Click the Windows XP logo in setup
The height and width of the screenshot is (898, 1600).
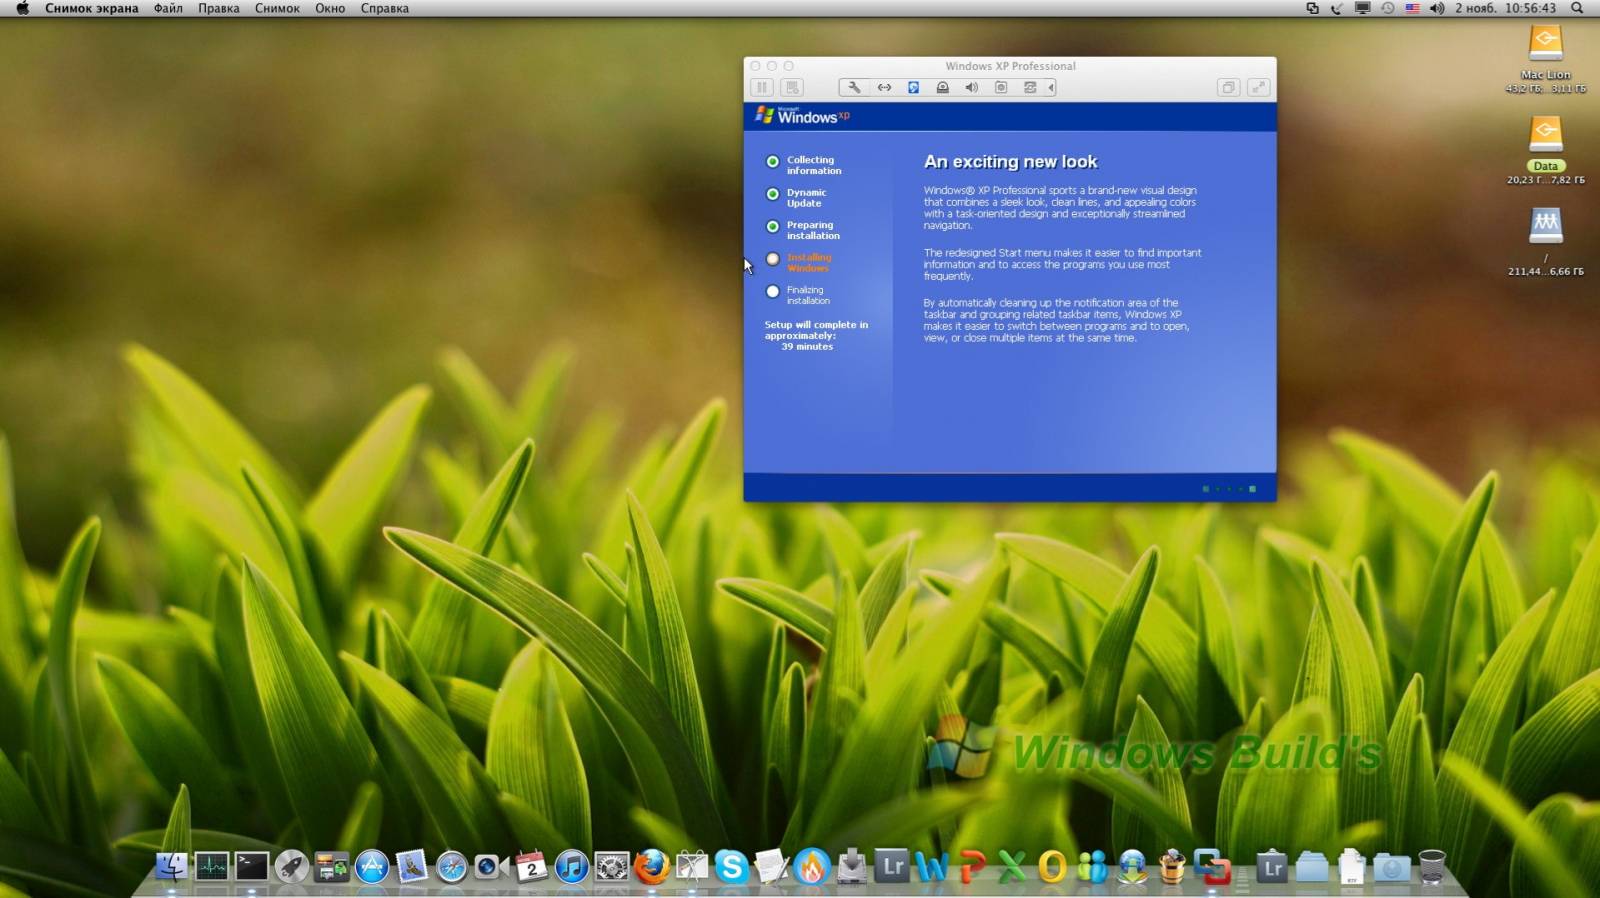803,116
